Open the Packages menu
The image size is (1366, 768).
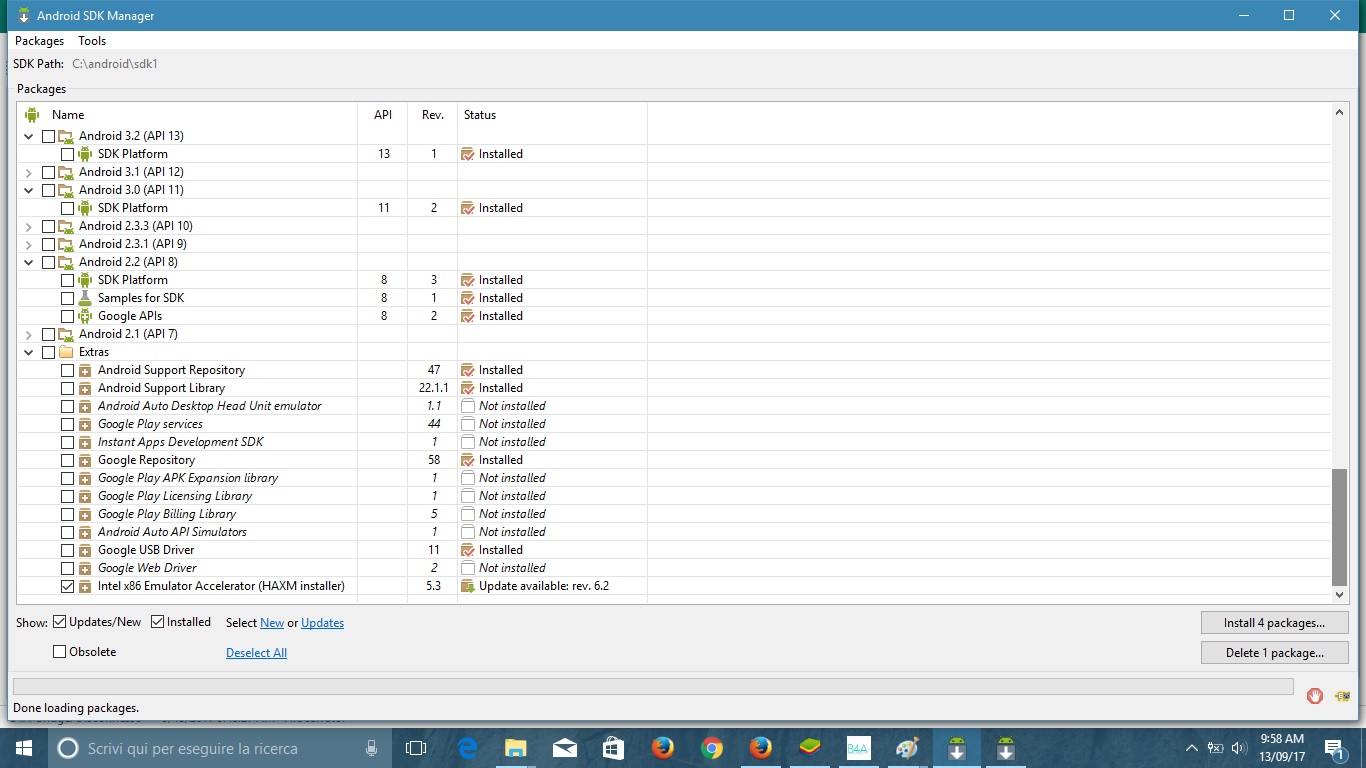(x=39, y=41)
